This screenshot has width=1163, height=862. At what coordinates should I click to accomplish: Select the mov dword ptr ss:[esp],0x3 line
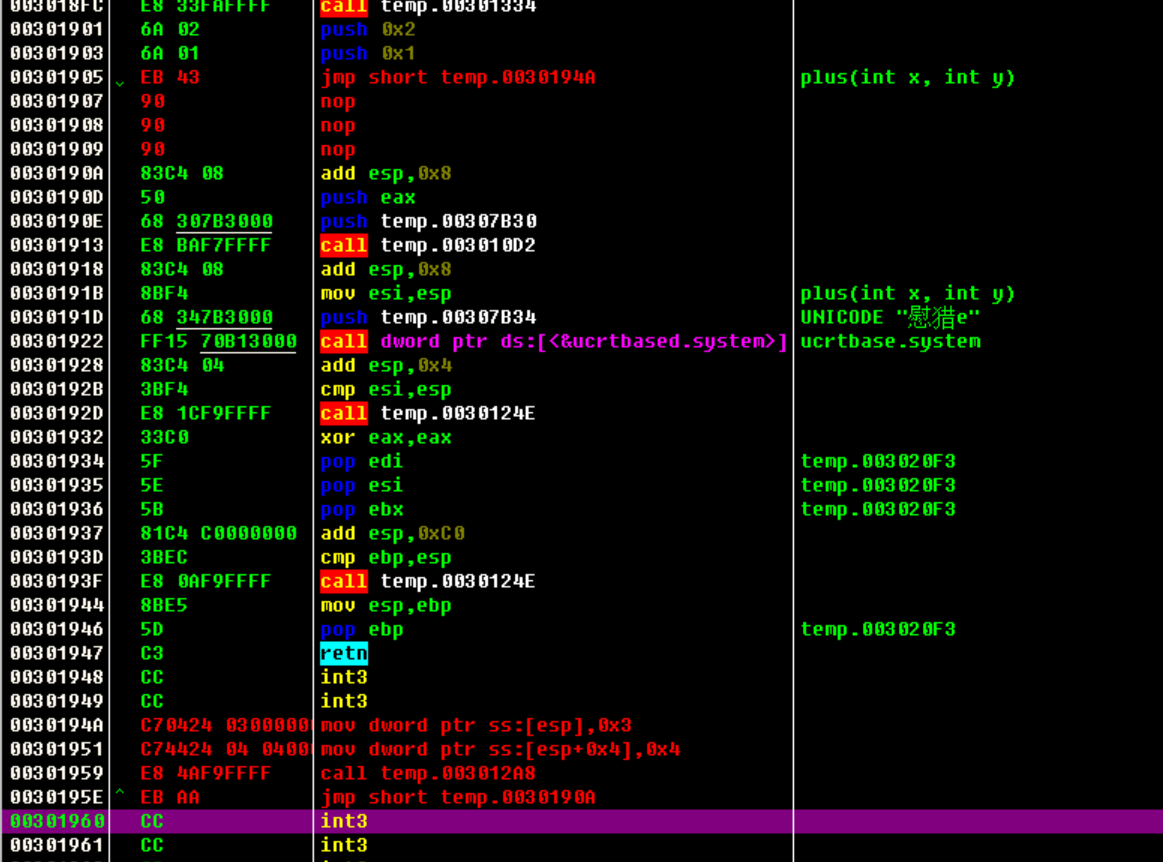[476, 725]
